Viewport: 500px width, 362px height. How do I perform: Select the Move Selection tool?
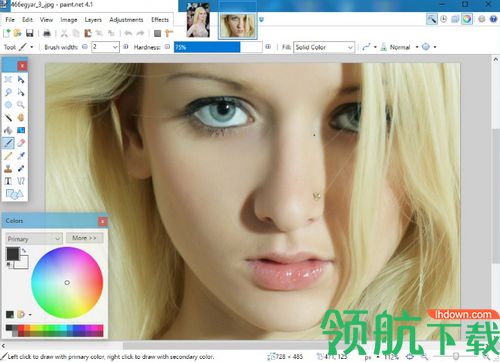[x=21, y=92]
